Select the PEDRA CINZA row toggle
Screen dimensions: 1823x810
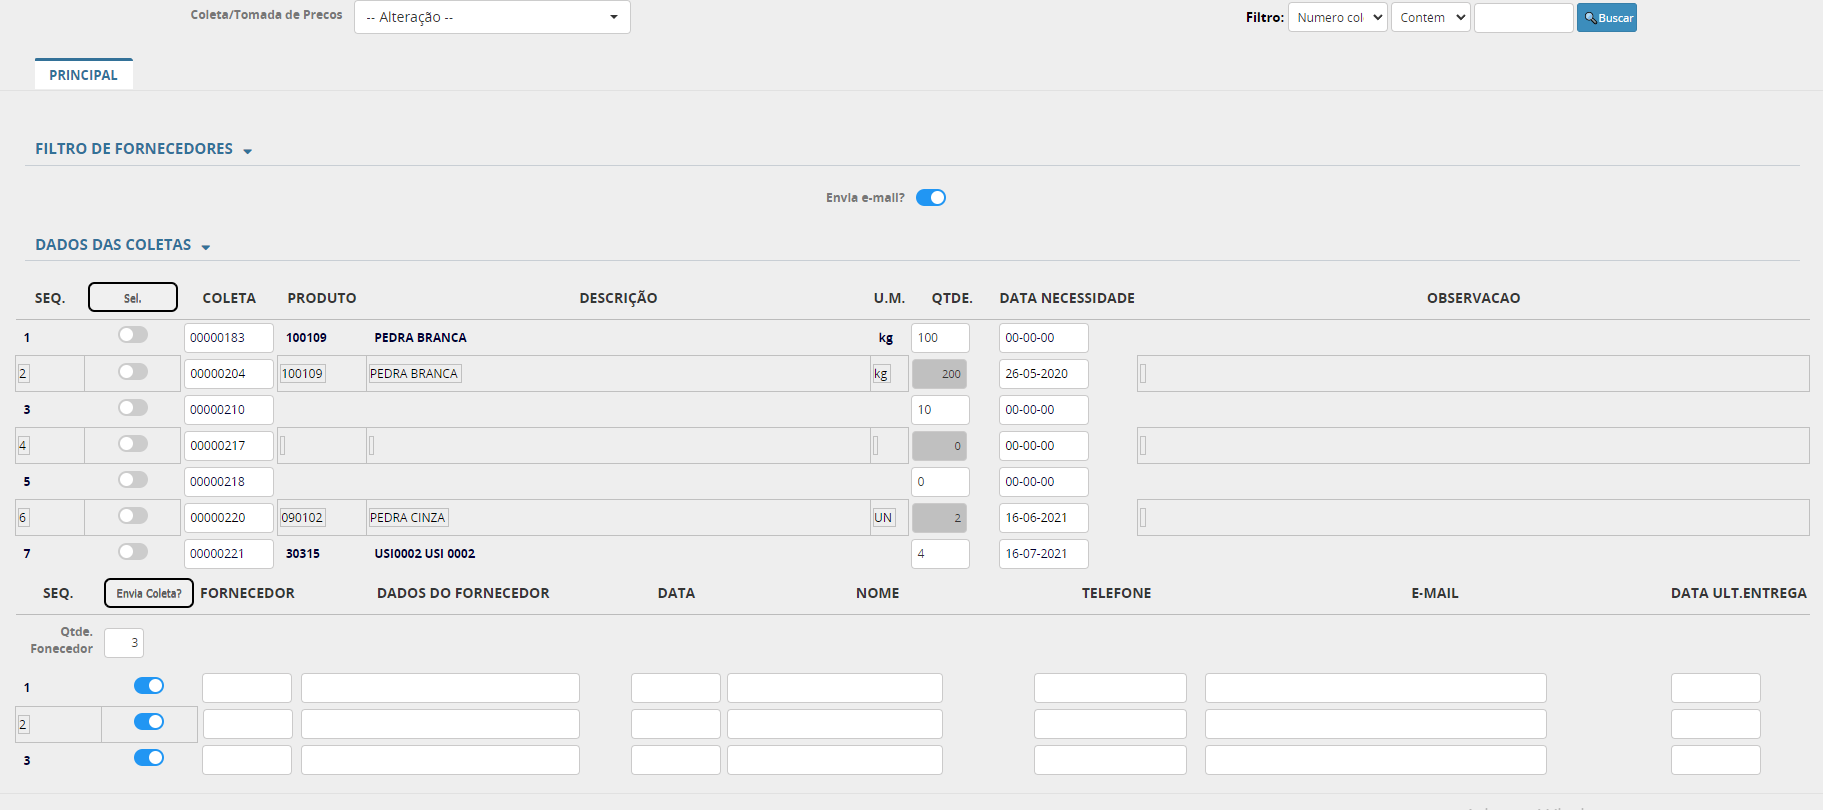coord(133,516)
